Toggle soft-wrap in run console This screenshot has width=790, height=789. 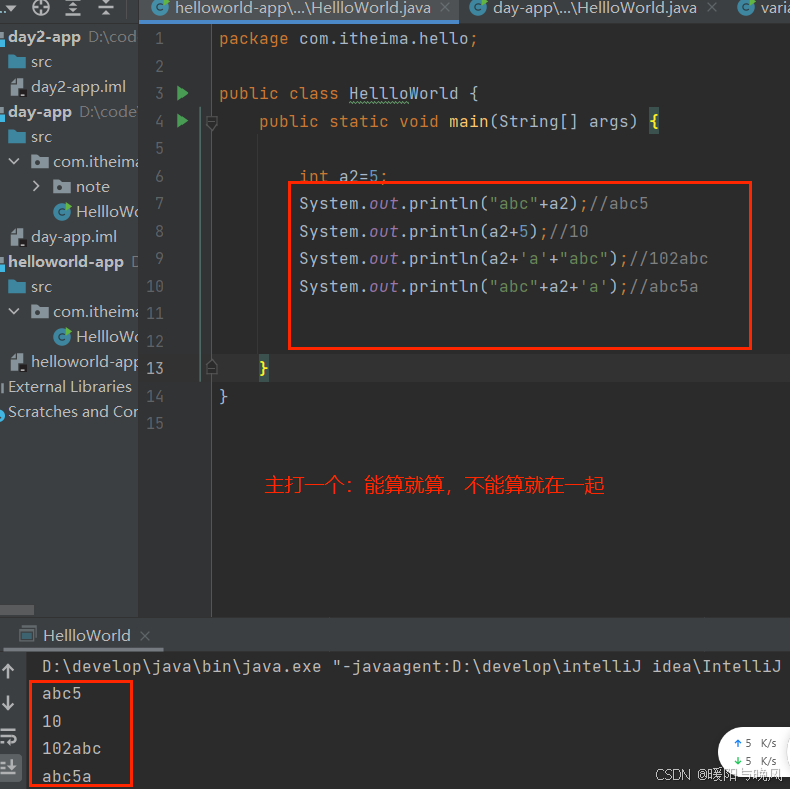point(9,736)
